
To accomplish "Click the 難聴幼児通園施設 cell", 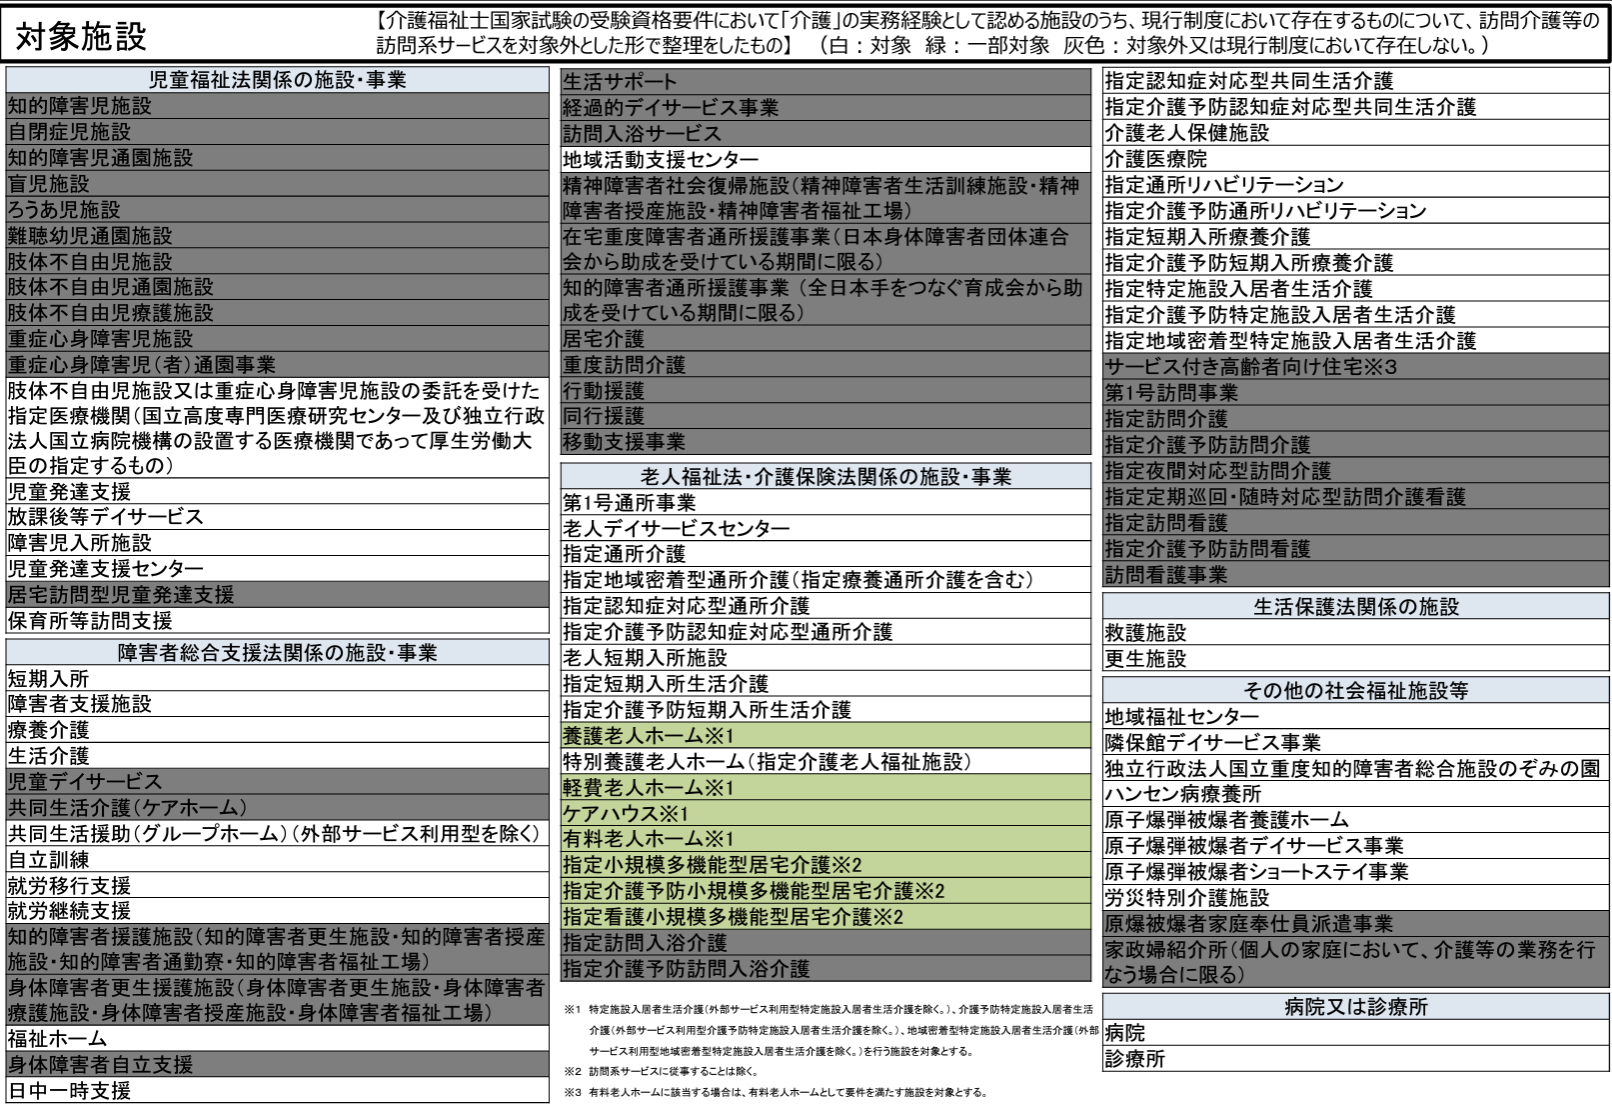I will coord(277,236).
